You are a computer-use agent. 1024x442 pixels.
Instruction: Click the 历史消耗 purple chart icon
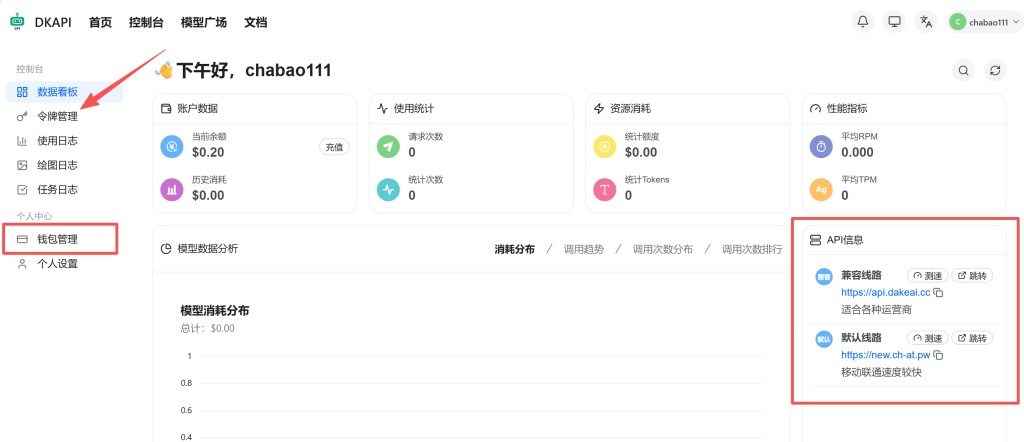(x=172, y=190)
